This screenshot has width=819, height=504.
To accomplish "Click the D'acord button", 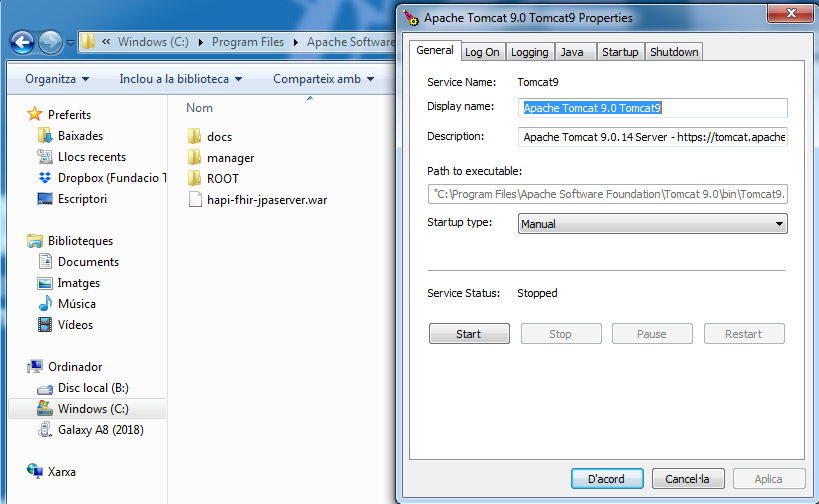I will [606, 479].
